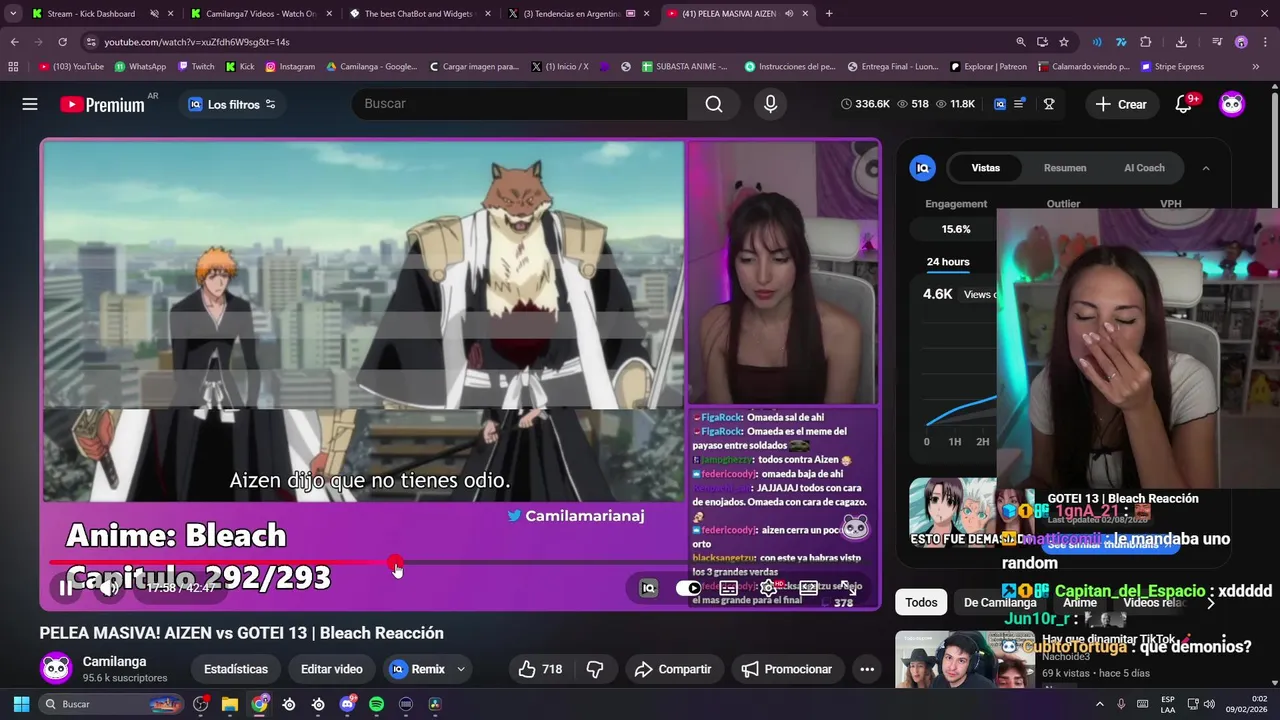
Task: Open the Twitch bookmark
Action: pos(196,67)
